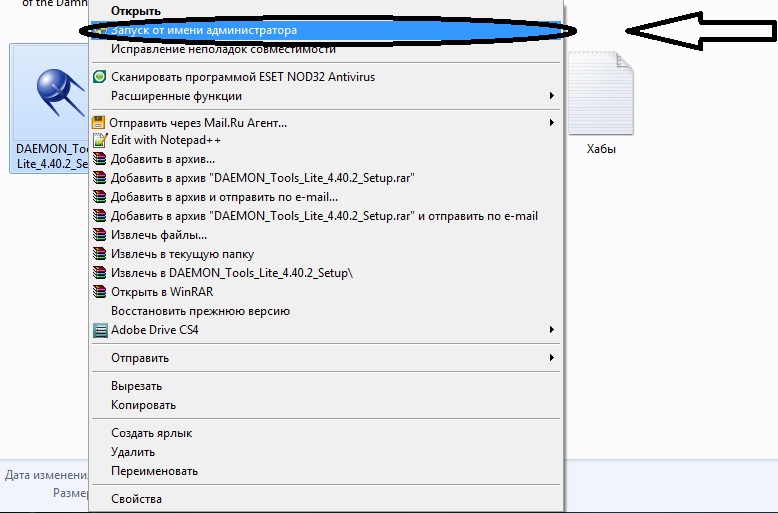Choose Edit with Notepad++
778x513 pixels.
[326, 140]
